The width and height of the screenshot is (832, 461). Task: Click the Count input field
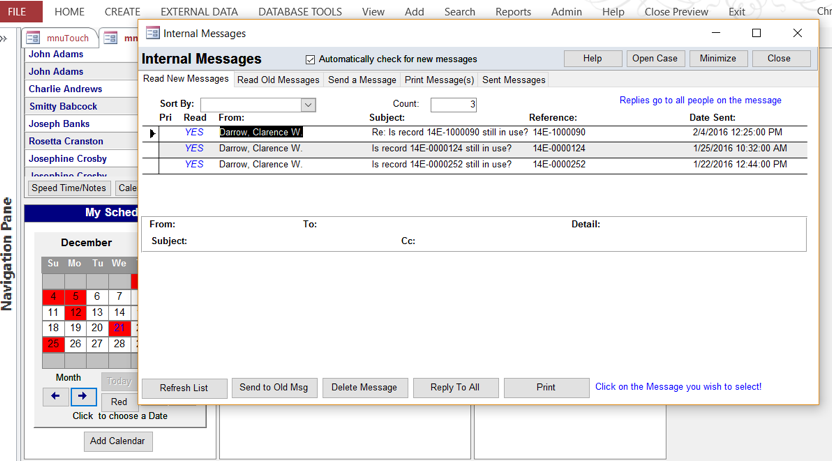(x=453, y=105)
